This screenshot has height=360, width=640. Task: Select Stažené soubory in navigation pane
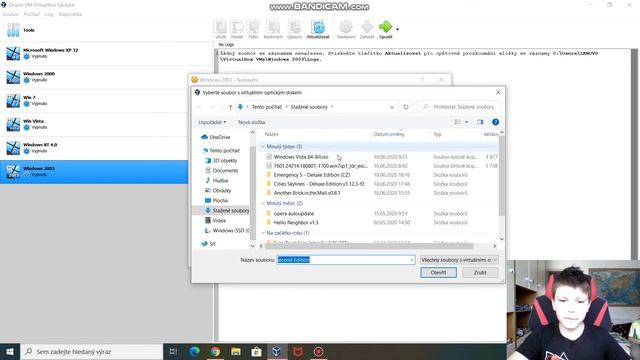[227, 211]
